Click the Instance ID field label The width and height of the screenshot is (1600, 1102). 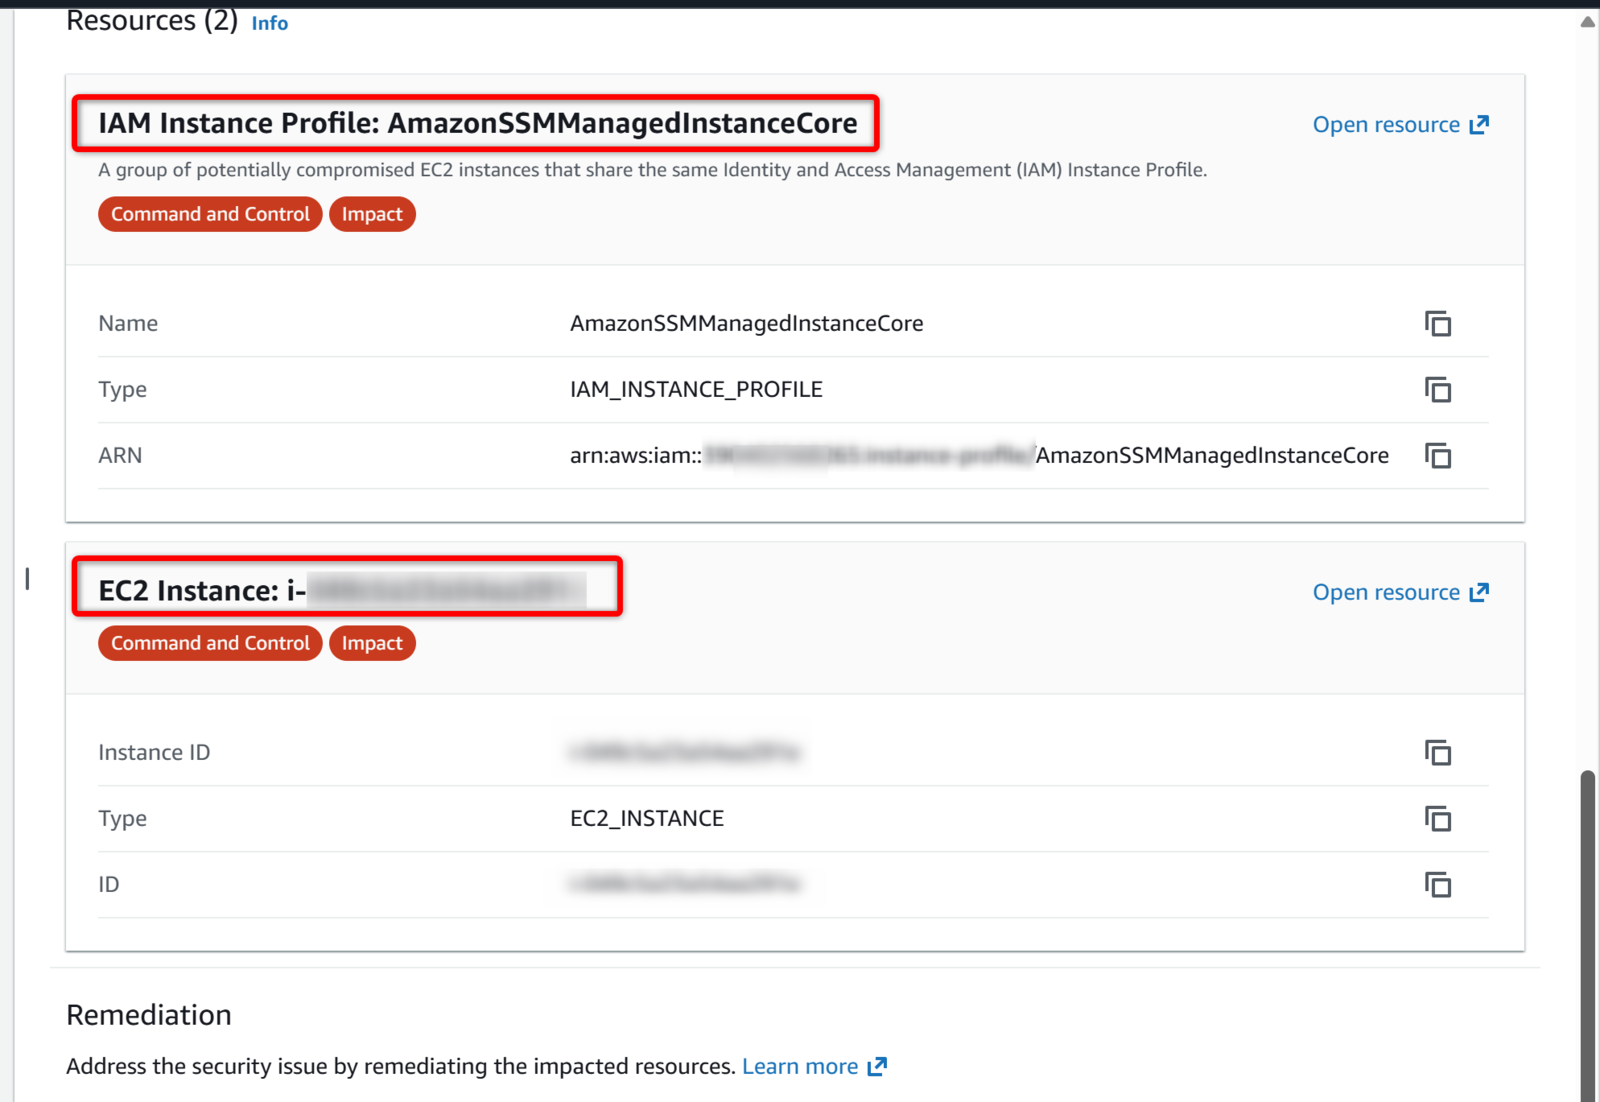pos(154,753)
